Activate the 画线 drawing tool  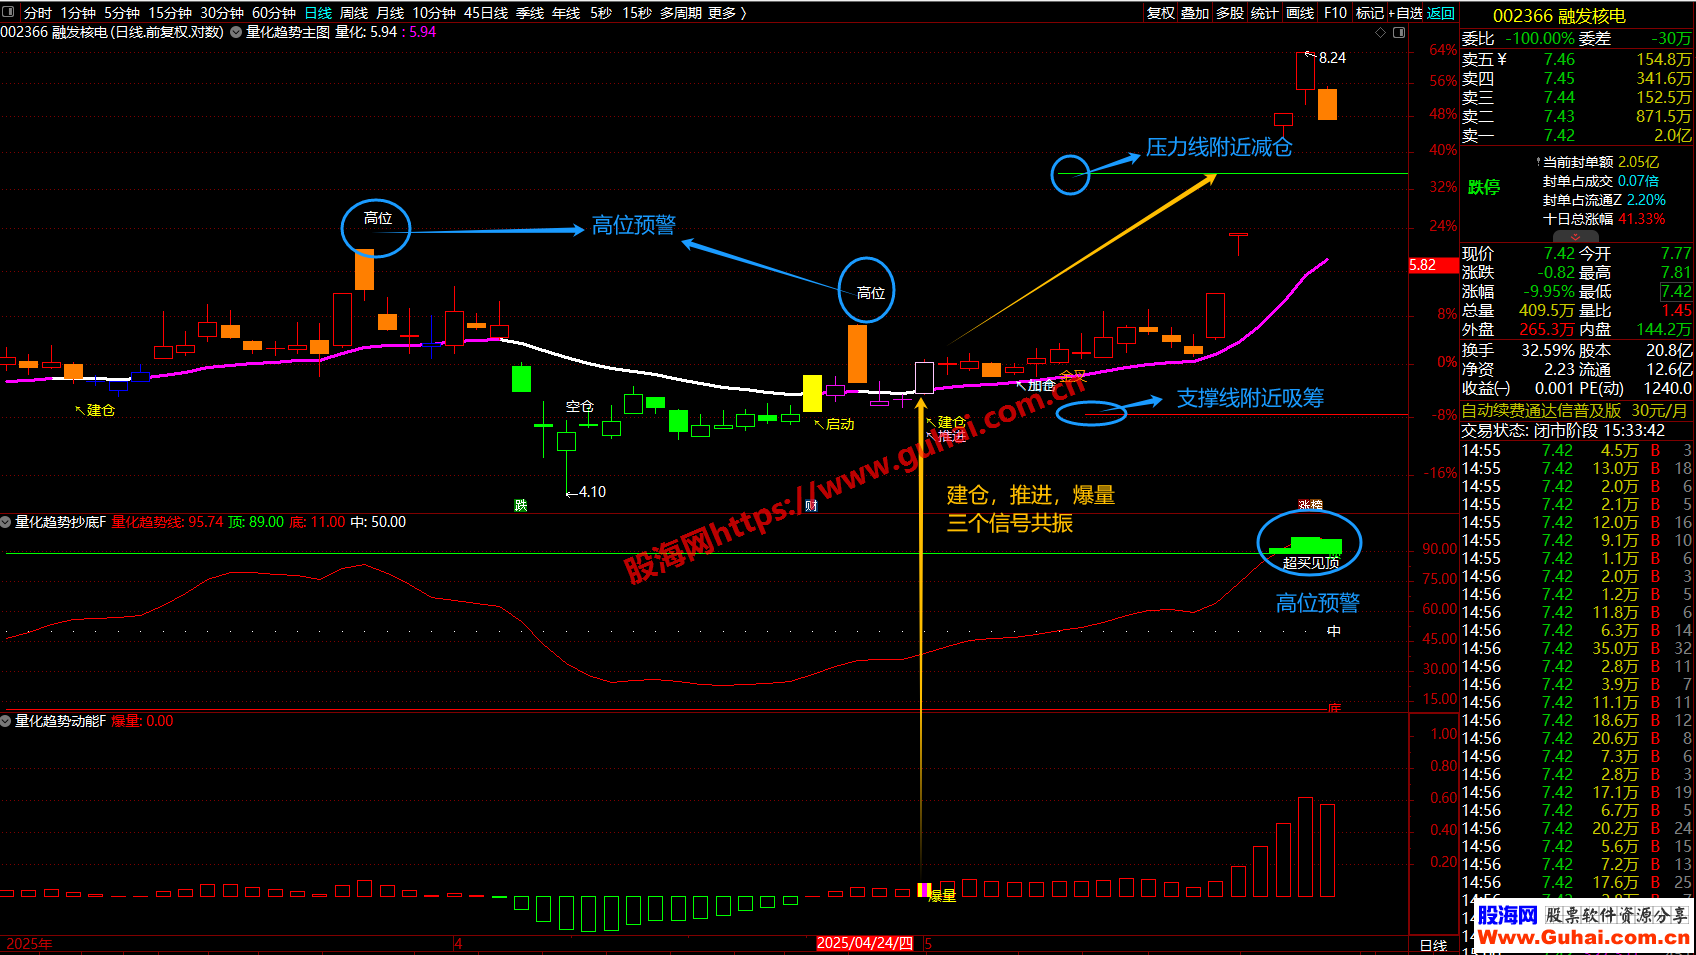coord(1300,13)
